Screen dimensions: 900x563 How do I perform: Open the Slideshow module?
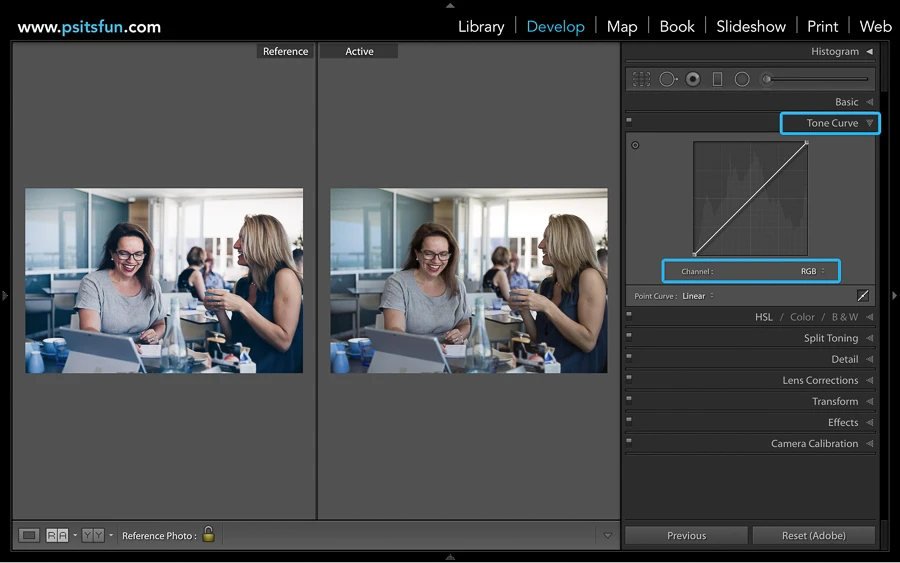click(x=751, y=27)
